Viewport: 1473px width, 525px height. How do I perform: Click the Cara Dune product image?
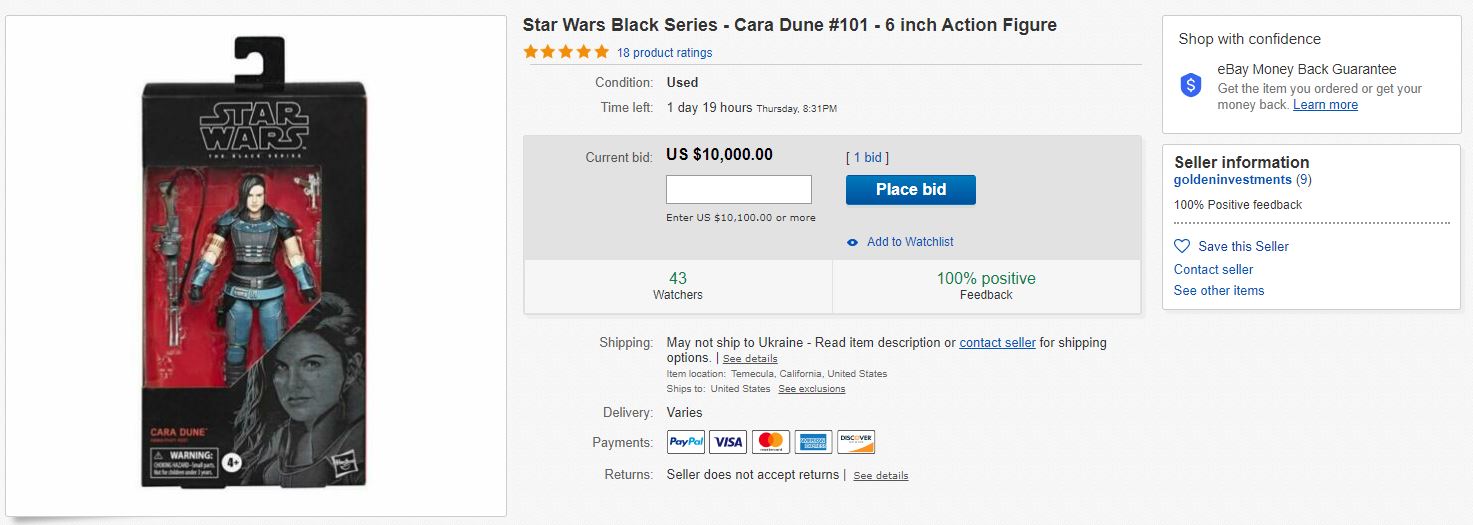(256, 265)
